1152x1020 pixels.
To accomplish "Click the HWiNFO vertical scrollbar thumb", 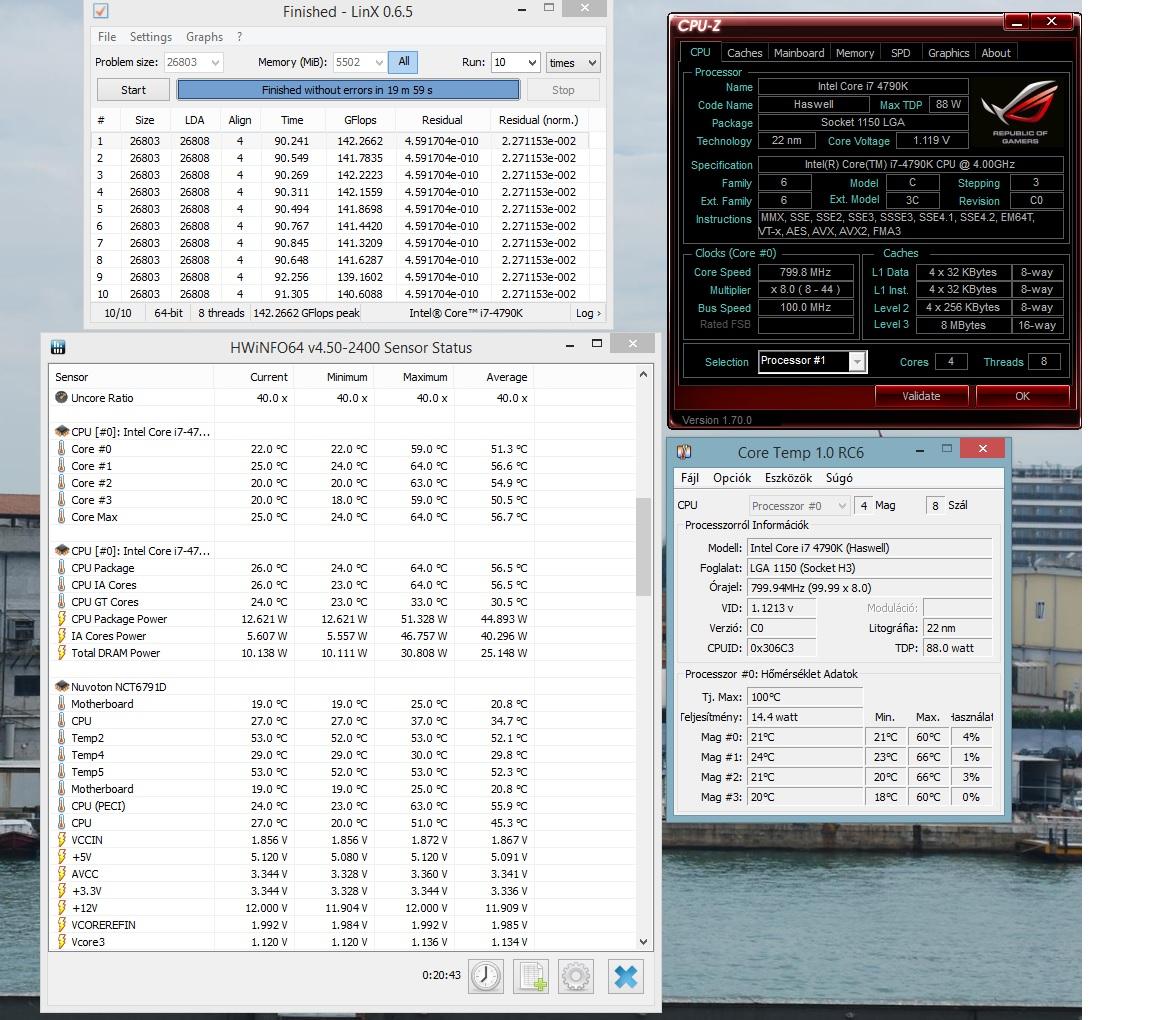I will pos(643,547).
